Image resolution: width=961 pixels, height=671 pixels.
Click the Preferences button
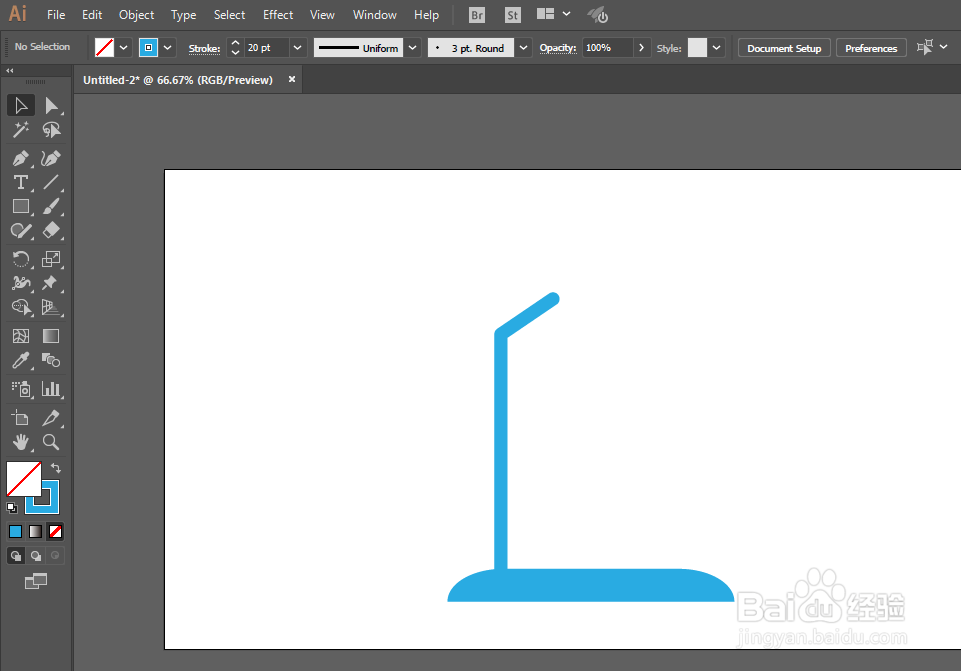click(871, 48)
